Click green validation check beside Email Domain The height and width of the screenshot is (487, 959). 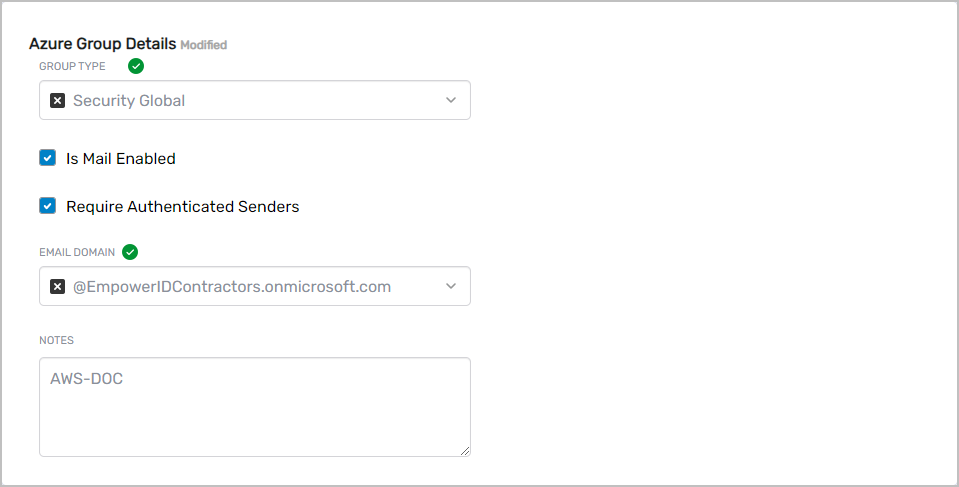coord(130,252)
